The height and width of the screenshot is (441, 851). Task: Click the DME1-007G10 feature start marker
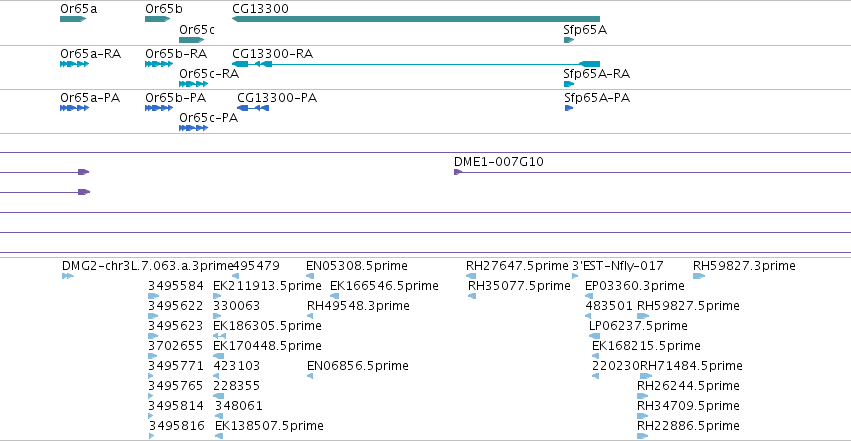[458, 172]
